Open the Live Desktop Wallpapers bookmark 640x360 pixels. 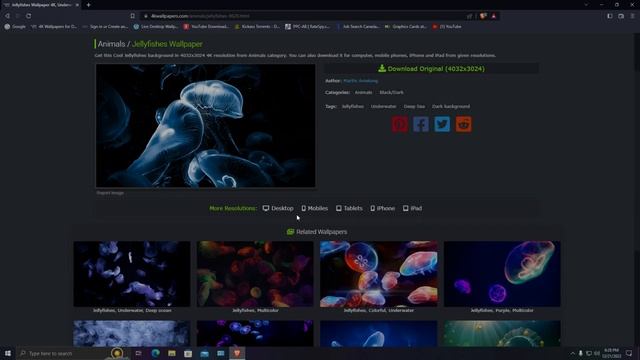tap(156, 27)
